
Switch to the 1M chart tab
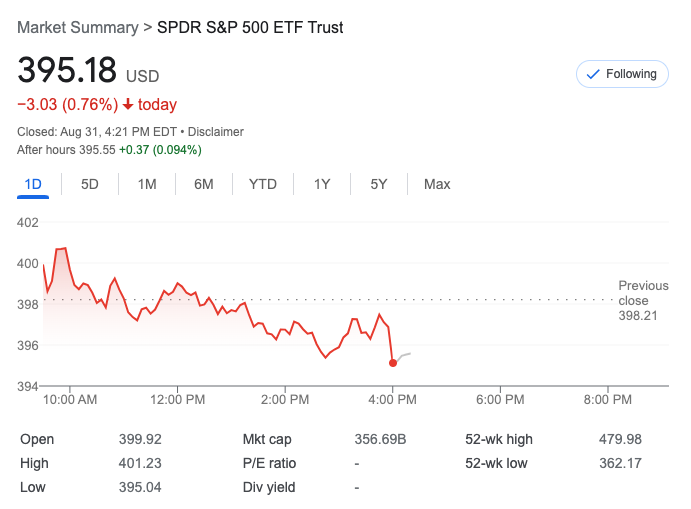[147, 184]
